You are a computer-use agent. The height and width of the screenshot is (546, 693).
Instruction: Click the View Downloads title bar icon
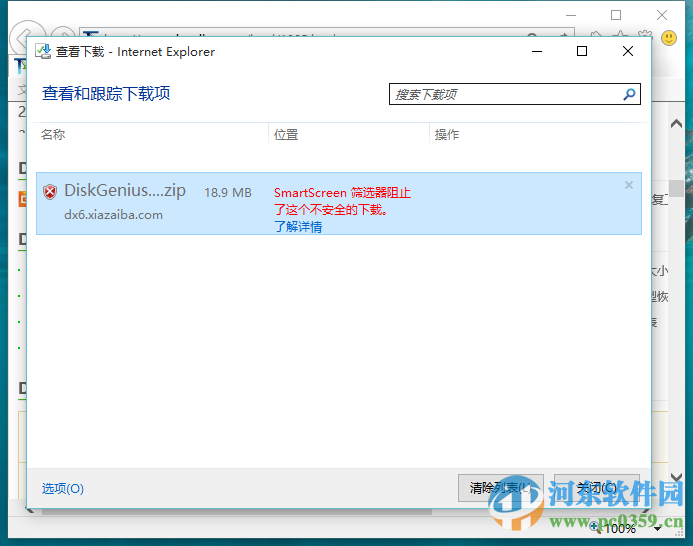[43, 51]
